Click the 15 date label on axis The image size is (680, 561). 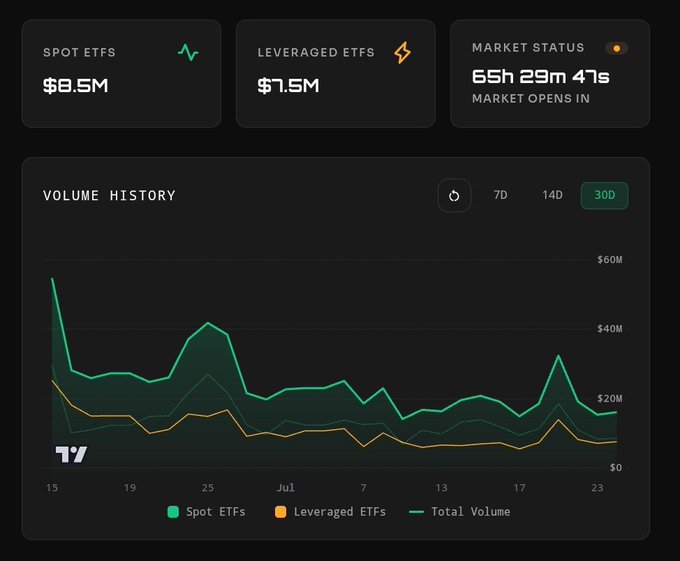click(x=52, y=488)
